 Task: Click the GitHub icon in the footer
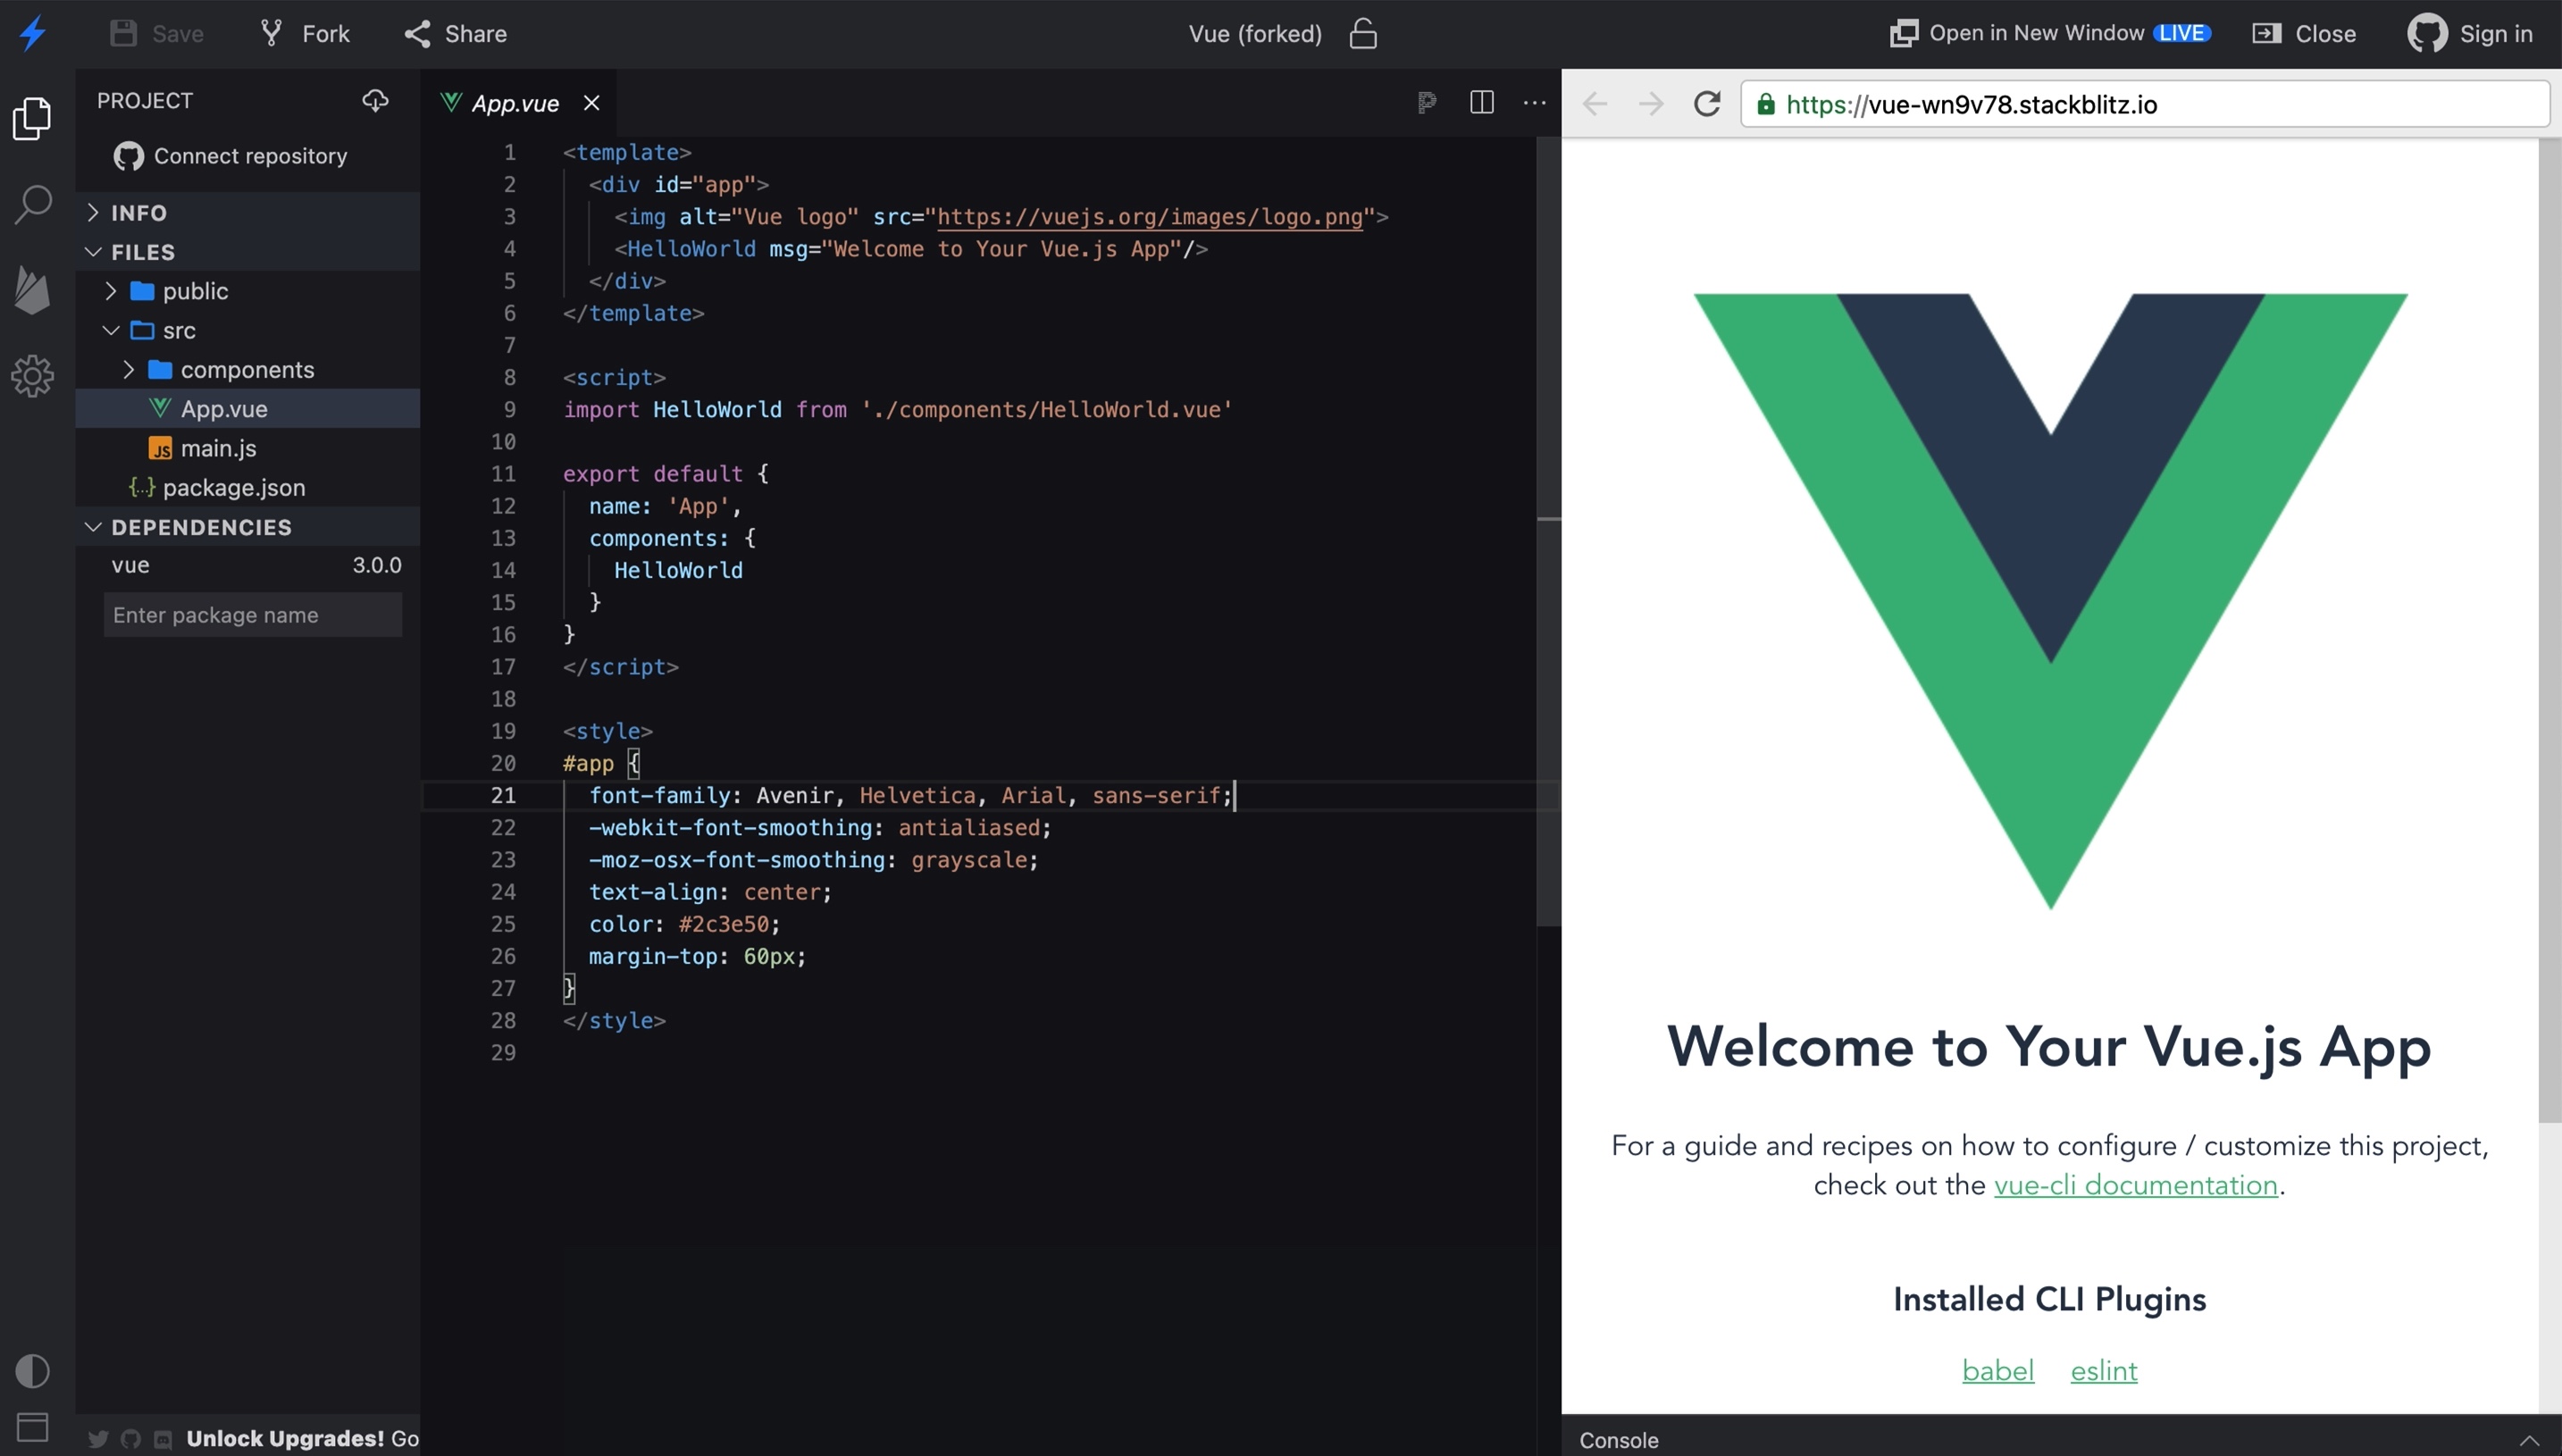131,1439
